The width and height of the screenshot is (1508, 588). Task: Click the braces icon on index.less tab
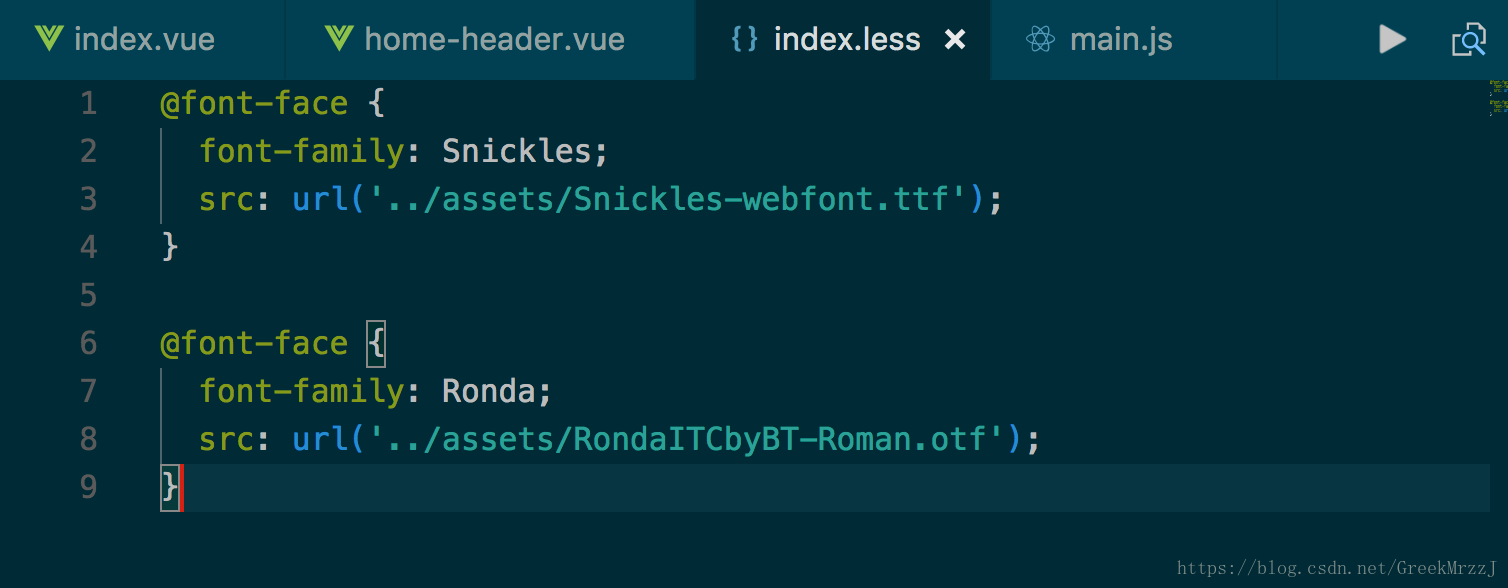pos(744,39)
